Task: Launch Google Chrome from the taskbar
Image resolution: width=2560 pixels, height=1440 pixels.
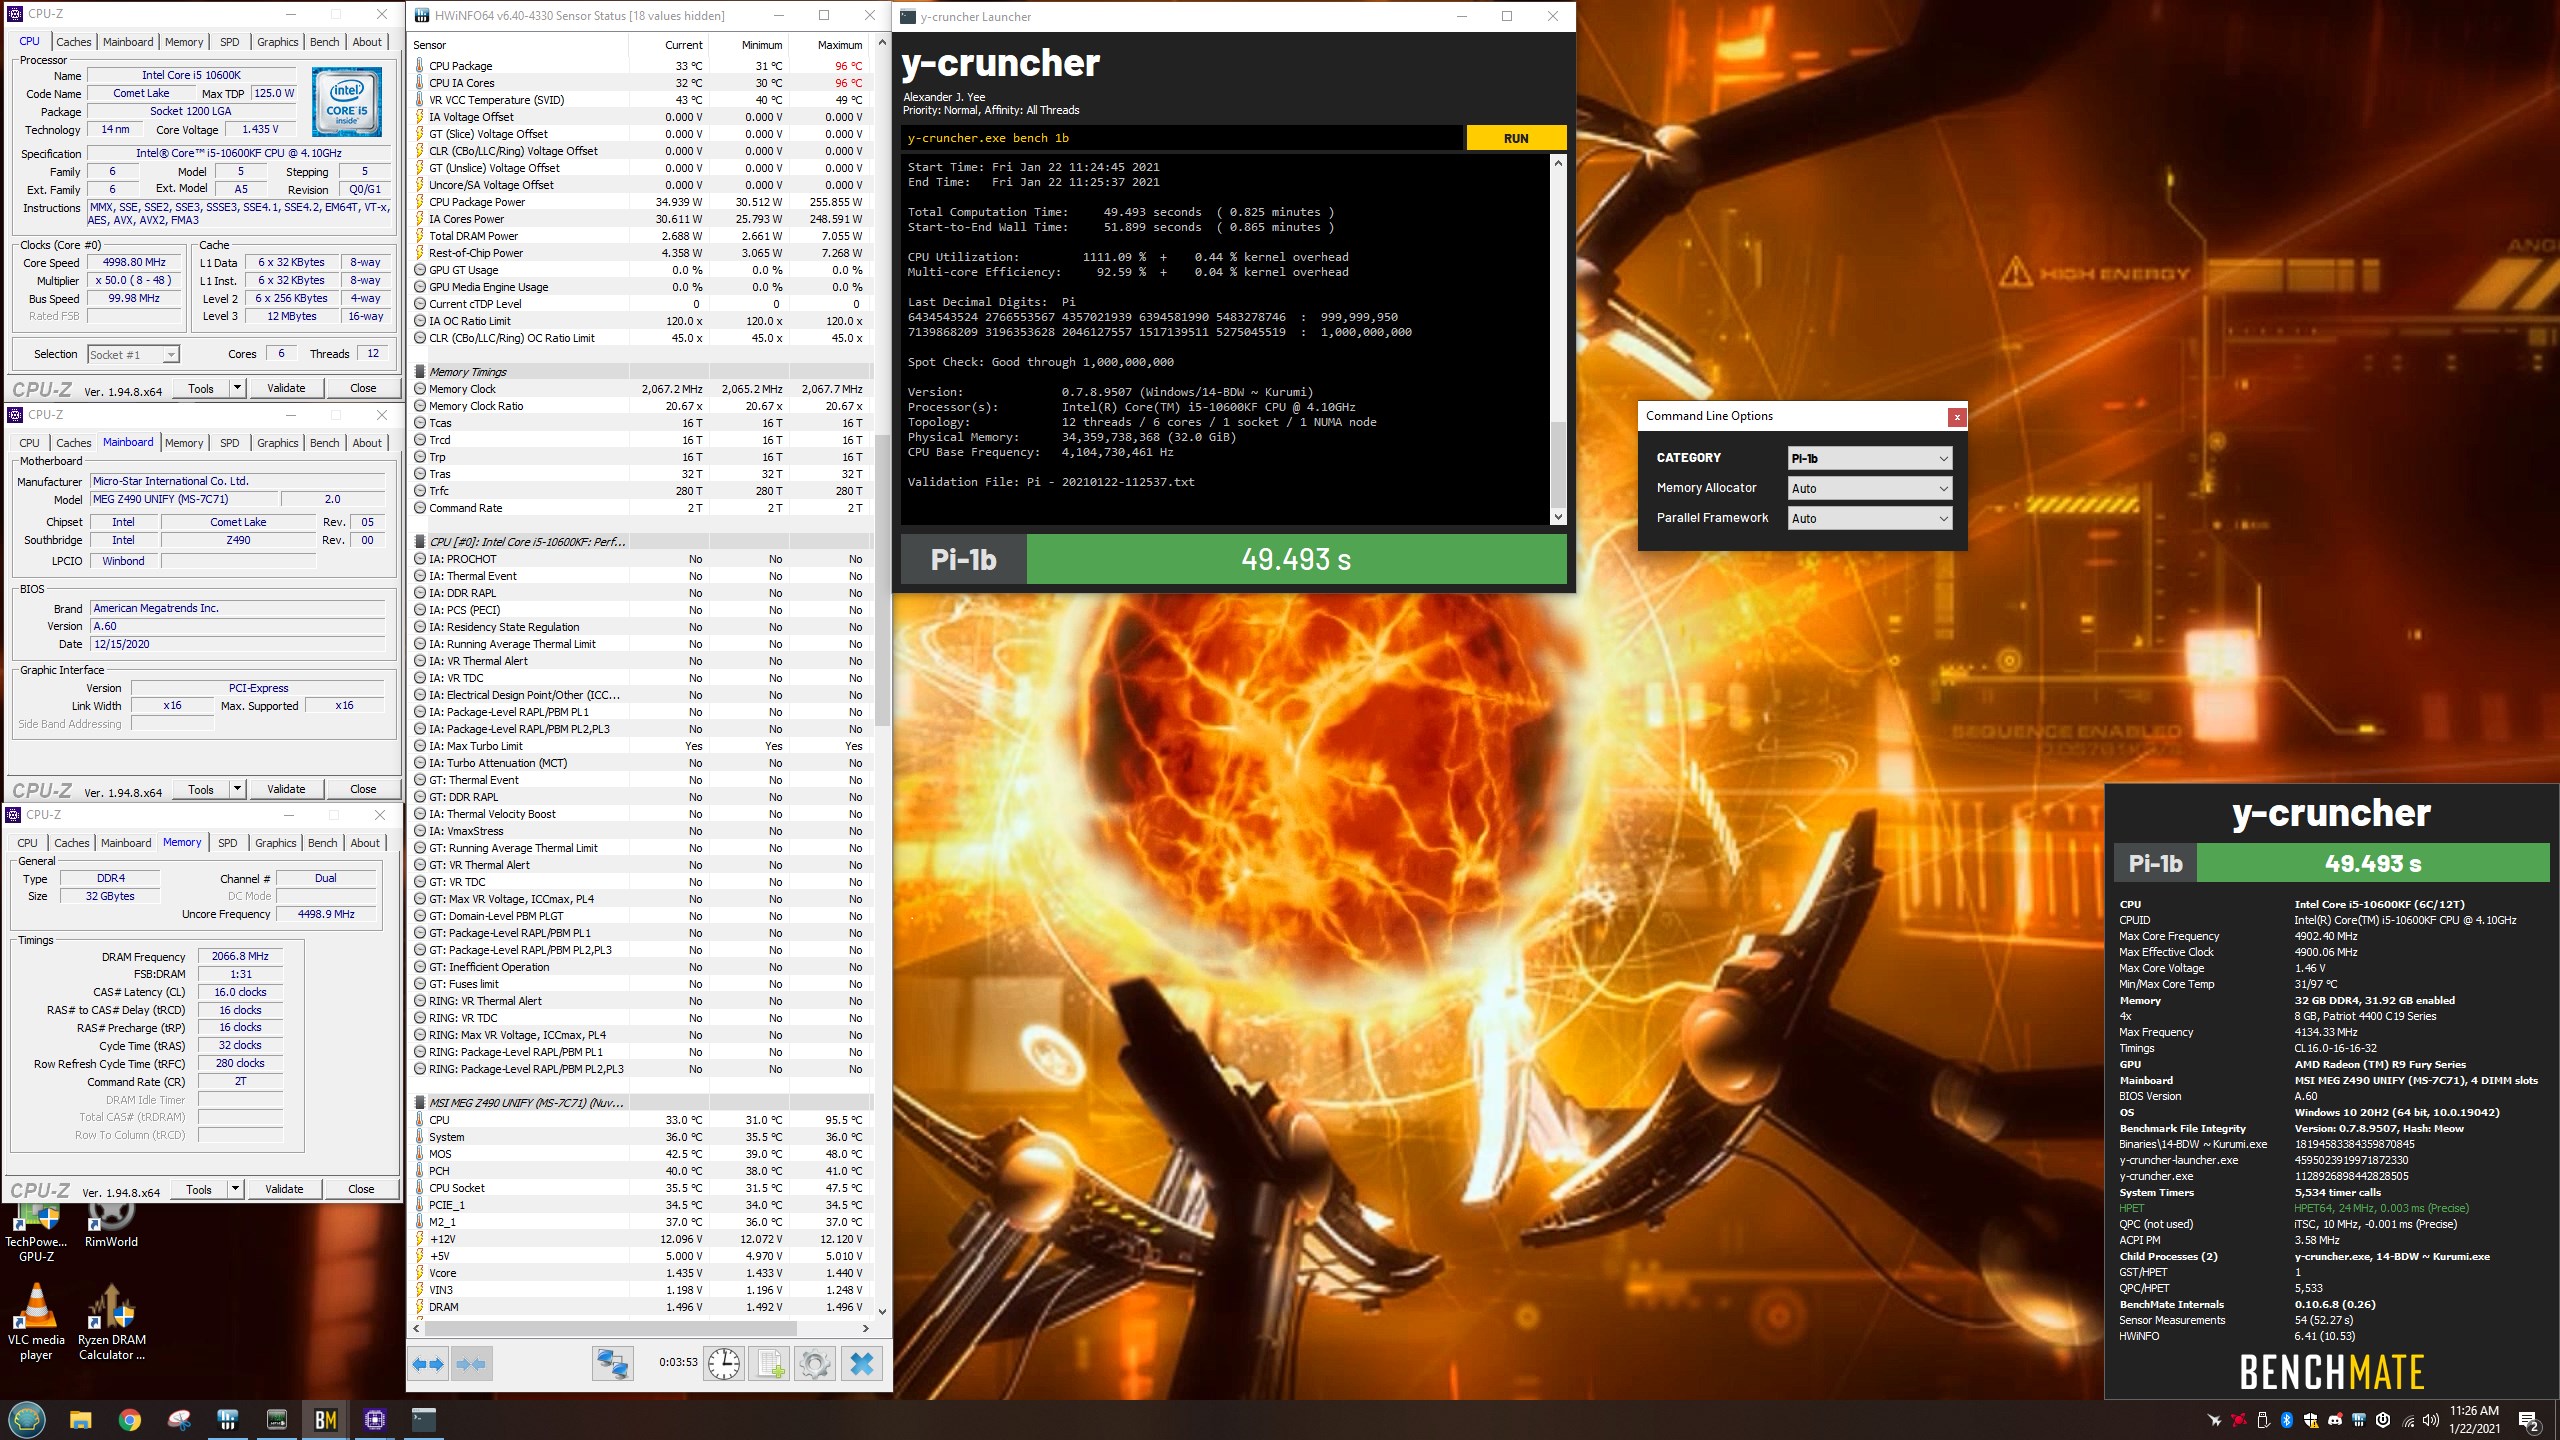Action: pyautogui.click(x=130, y=1420)
